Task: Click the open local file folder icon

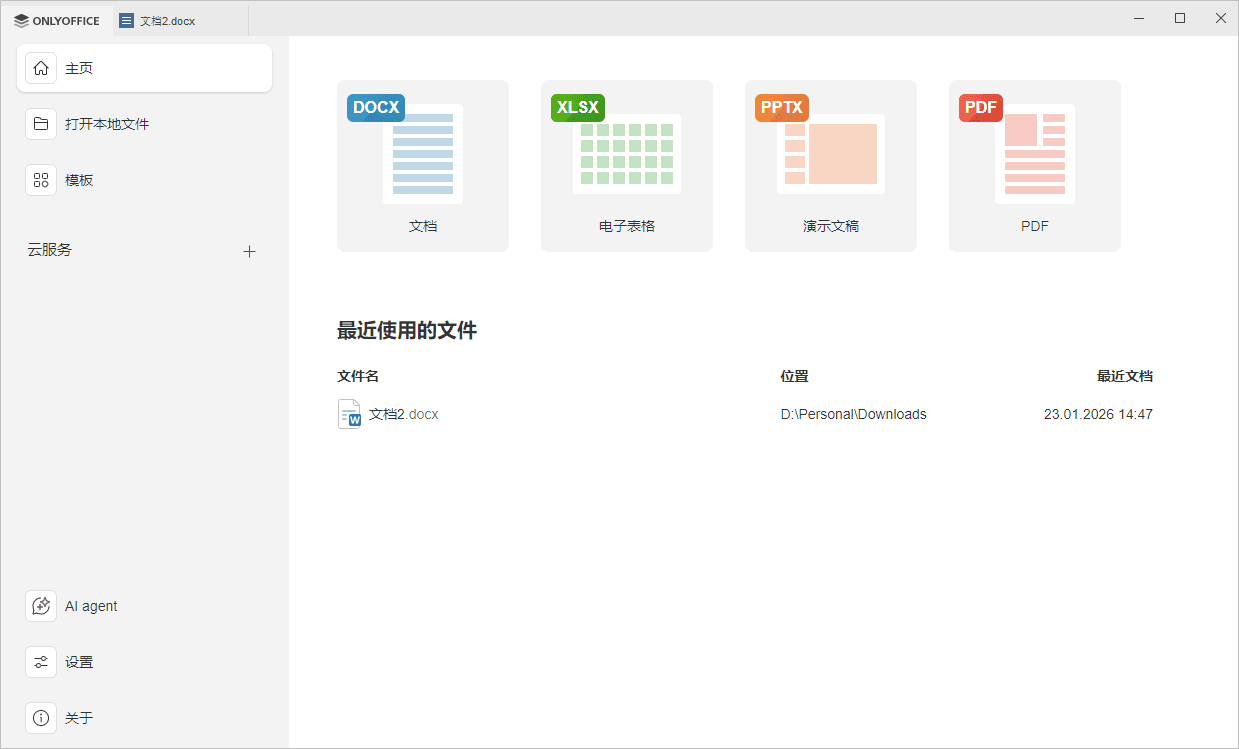Action: pos(41,124)
